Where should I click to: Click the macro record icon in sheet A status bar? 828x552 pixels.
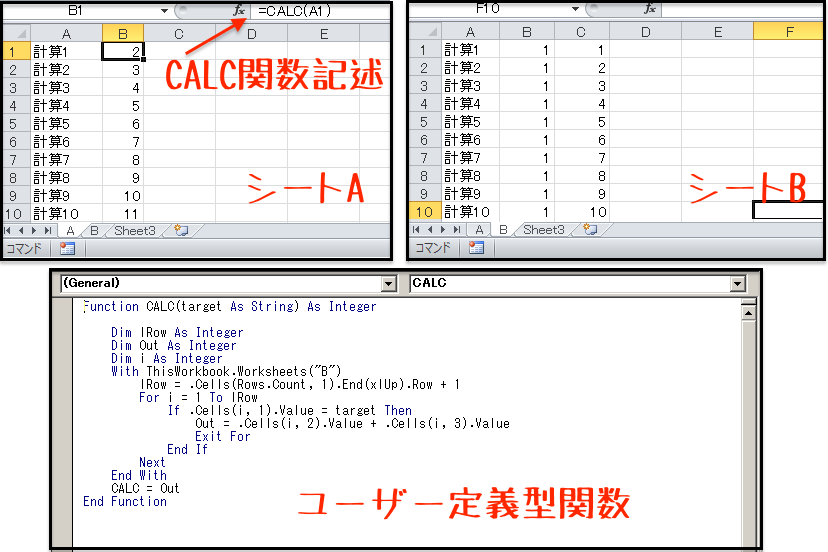pyautogui.click(x=67, y=248)
